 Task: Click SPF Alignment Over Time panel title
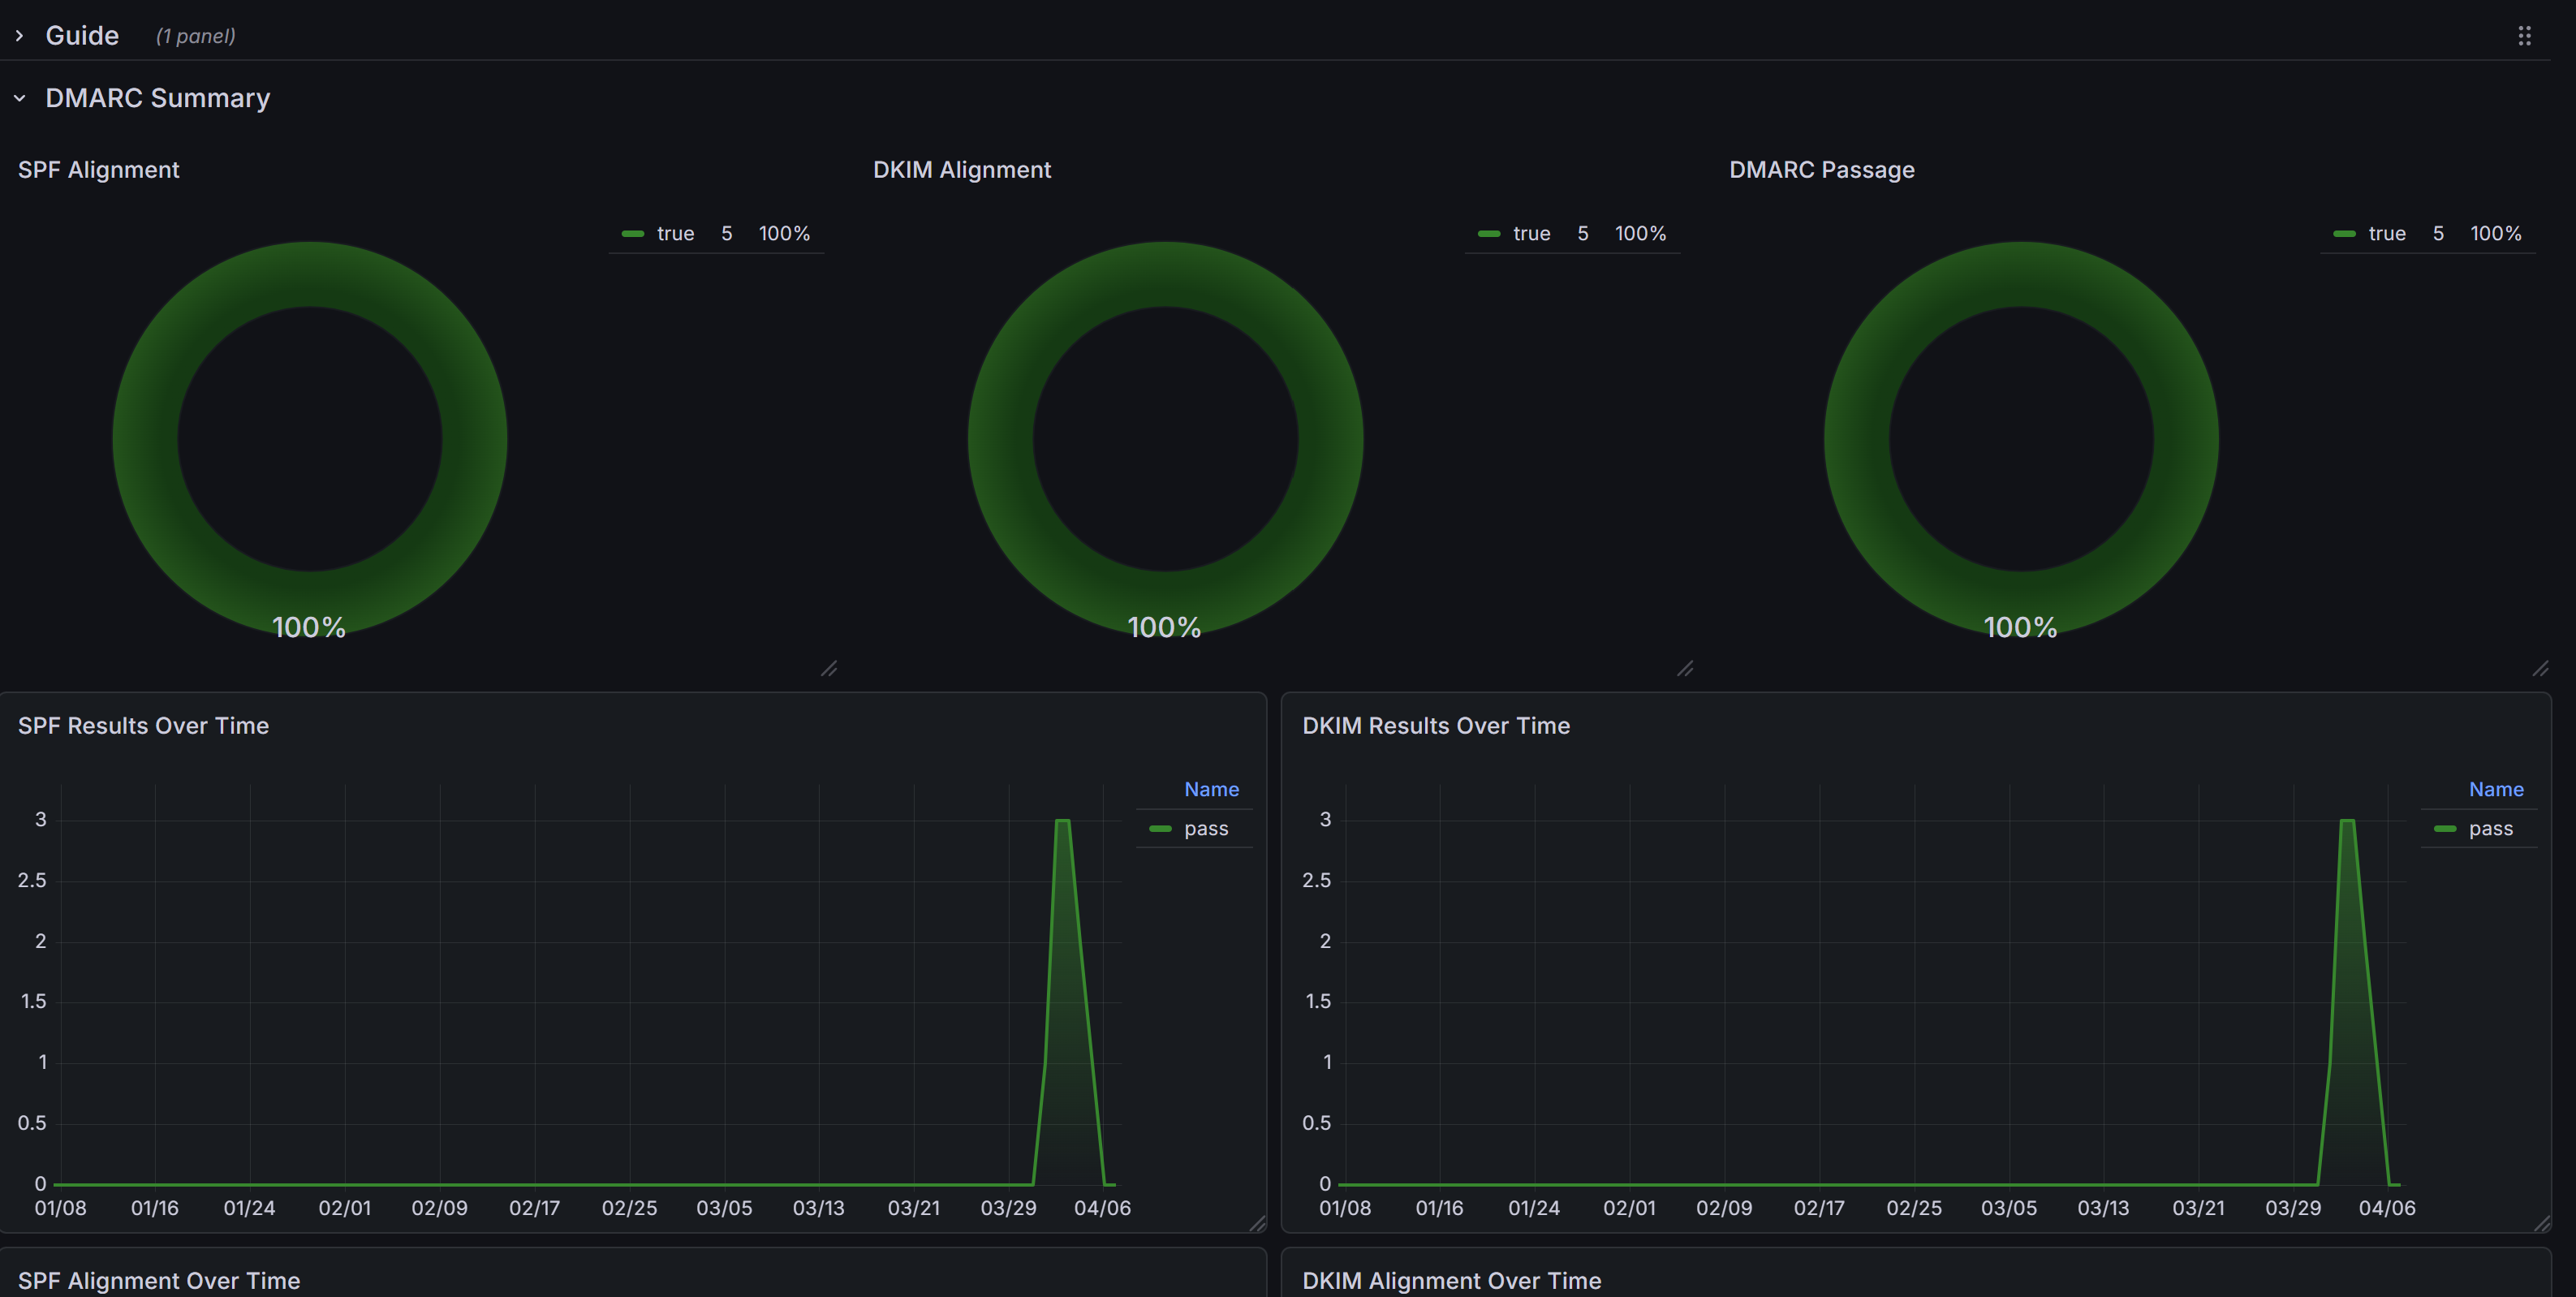click(x=159, y=1280)
